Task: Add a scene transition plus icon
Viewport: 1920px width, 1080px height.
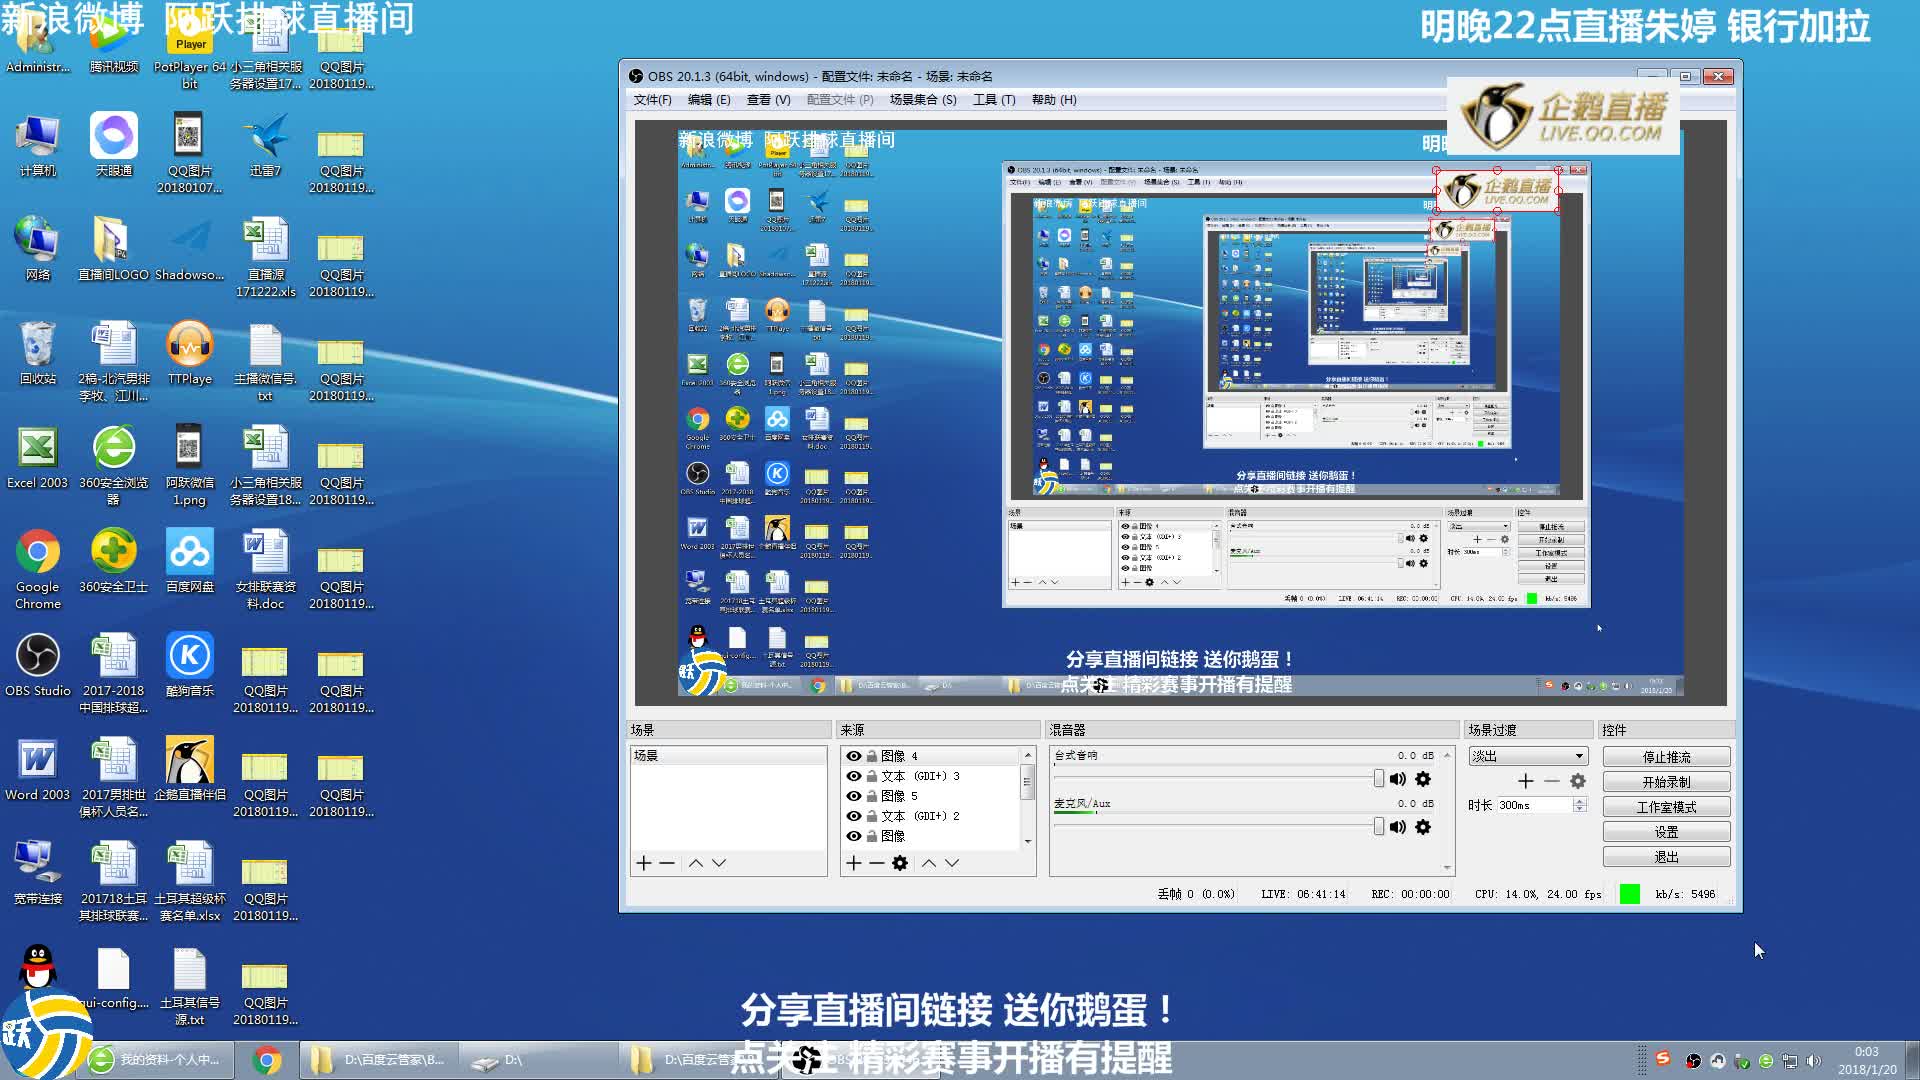Action: click(1525, 781)
